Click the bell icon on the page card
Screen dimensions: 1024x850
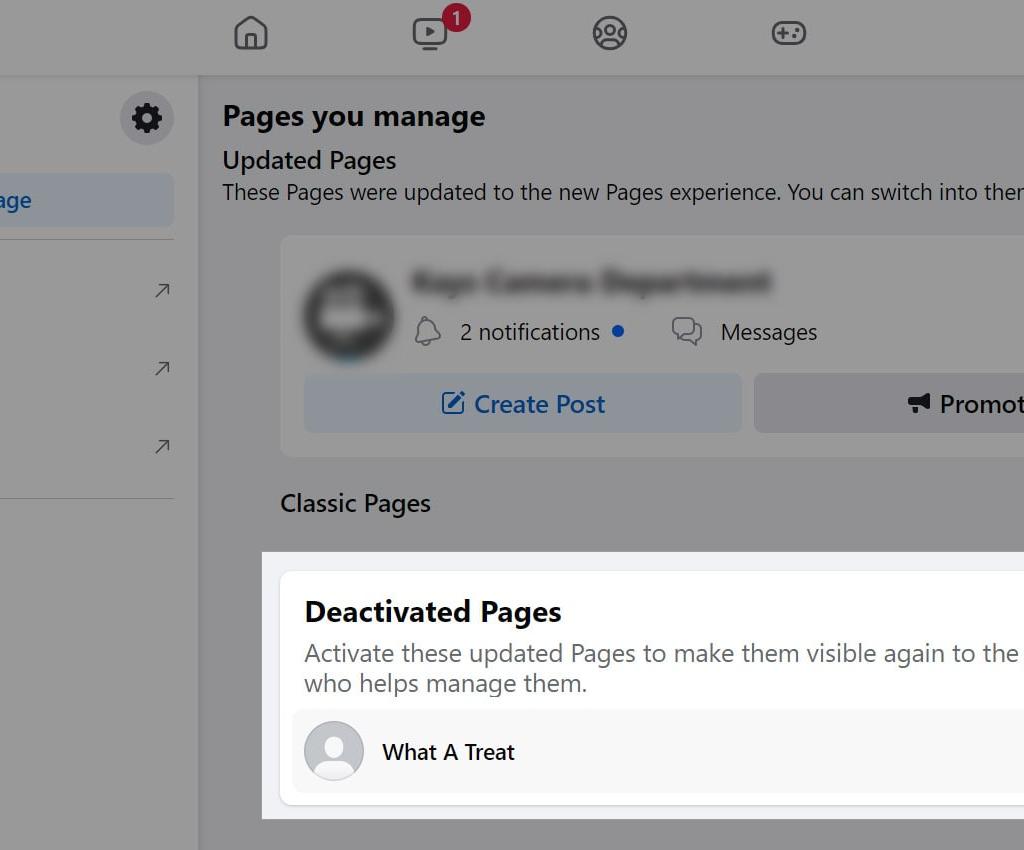click(428, 332)
